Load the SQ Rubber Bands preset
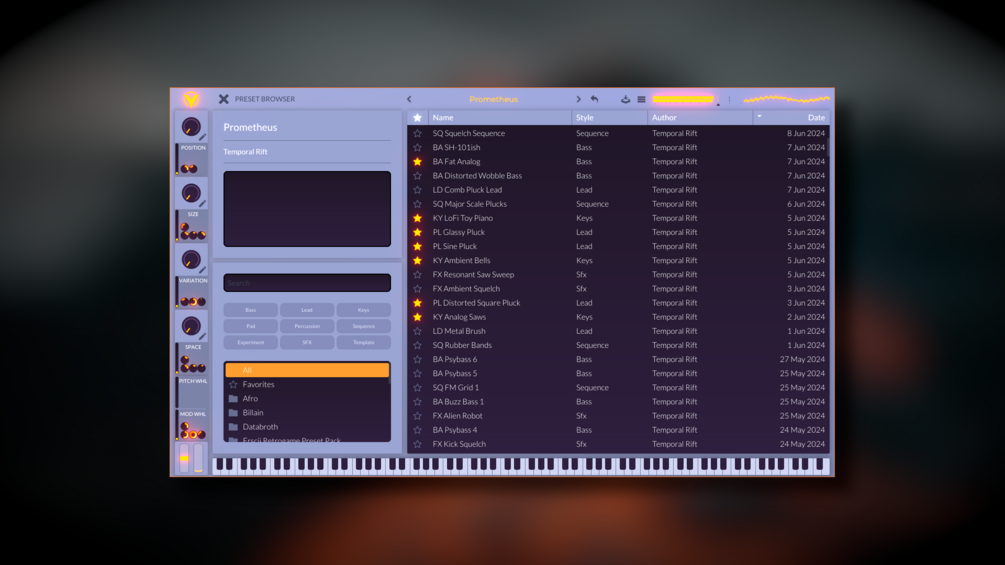 pos(618,345)
